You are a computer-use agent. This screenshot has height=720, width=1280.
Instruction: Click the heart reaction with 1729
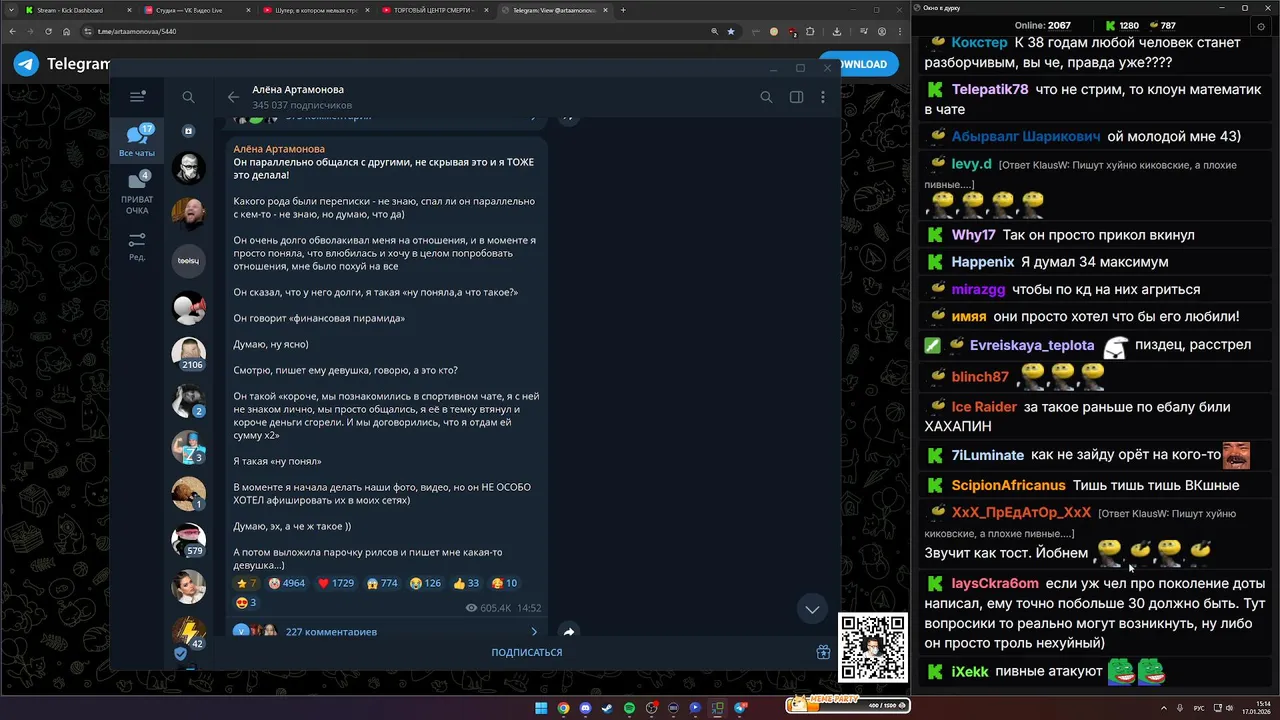pos(336,583)
